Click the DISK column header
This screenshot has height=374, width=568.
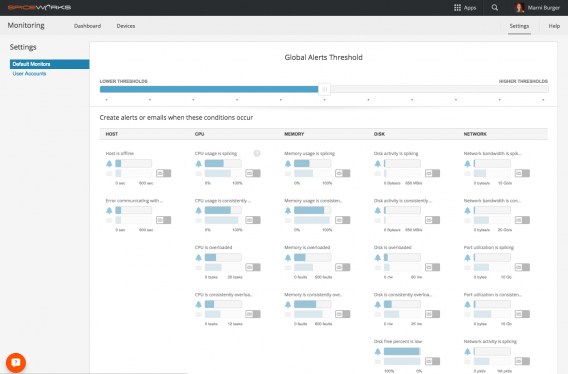379,134
